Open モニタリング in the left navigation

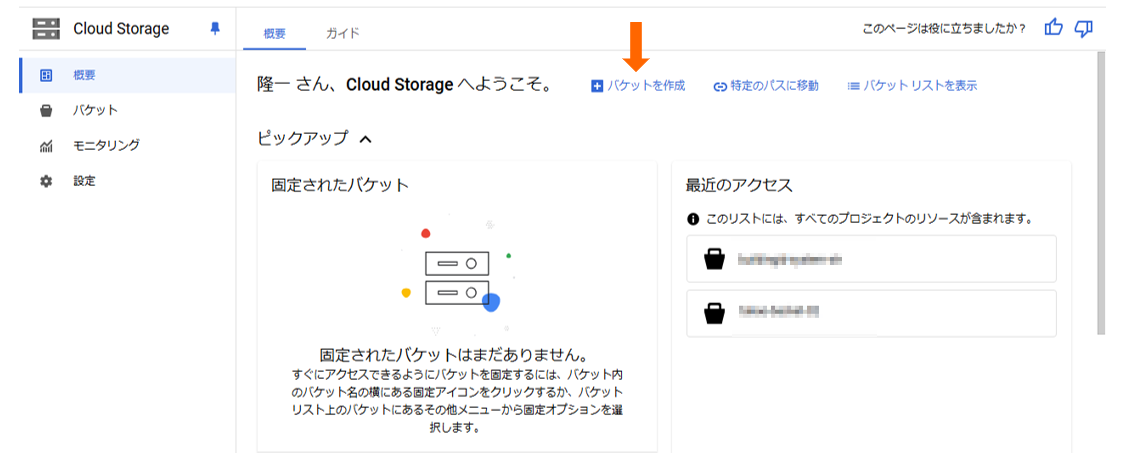(x=127, y=145)
